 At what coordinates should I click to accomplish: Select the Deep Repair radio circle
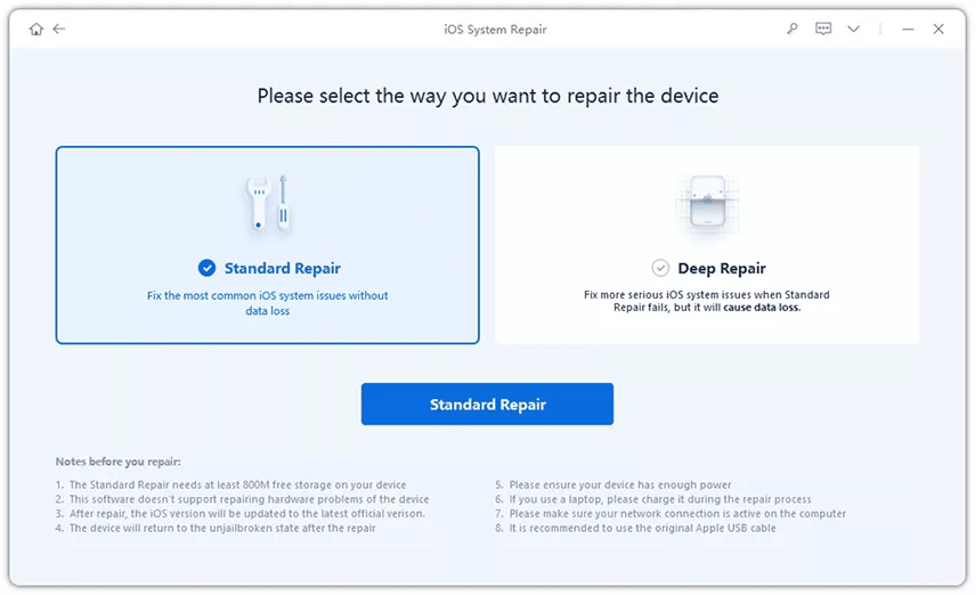coord(661,267)
